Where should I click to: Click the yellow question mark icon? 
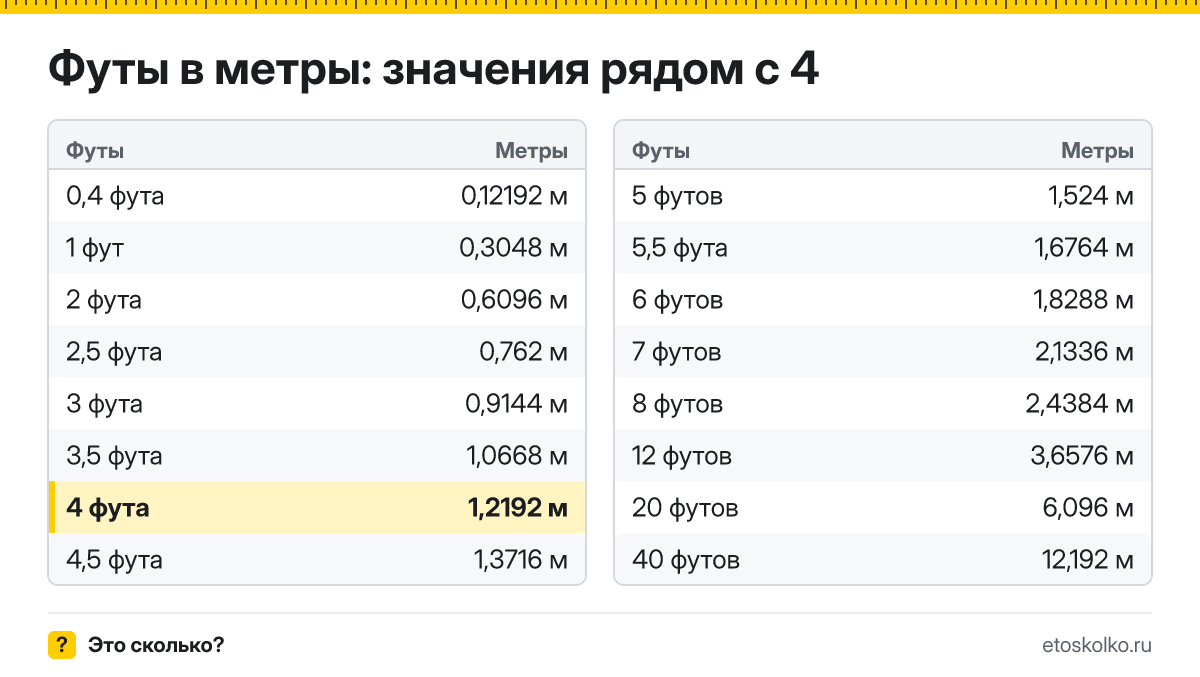click(x=62, y=645)
